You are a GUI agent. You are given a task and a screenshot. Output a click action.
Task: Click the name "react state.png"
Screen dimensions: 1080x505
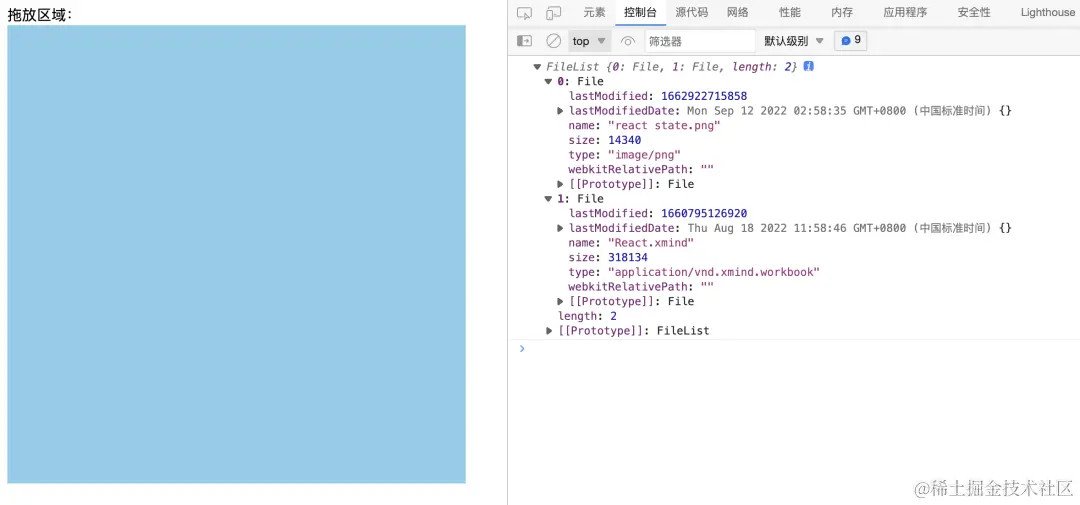[x=664, y=125]
